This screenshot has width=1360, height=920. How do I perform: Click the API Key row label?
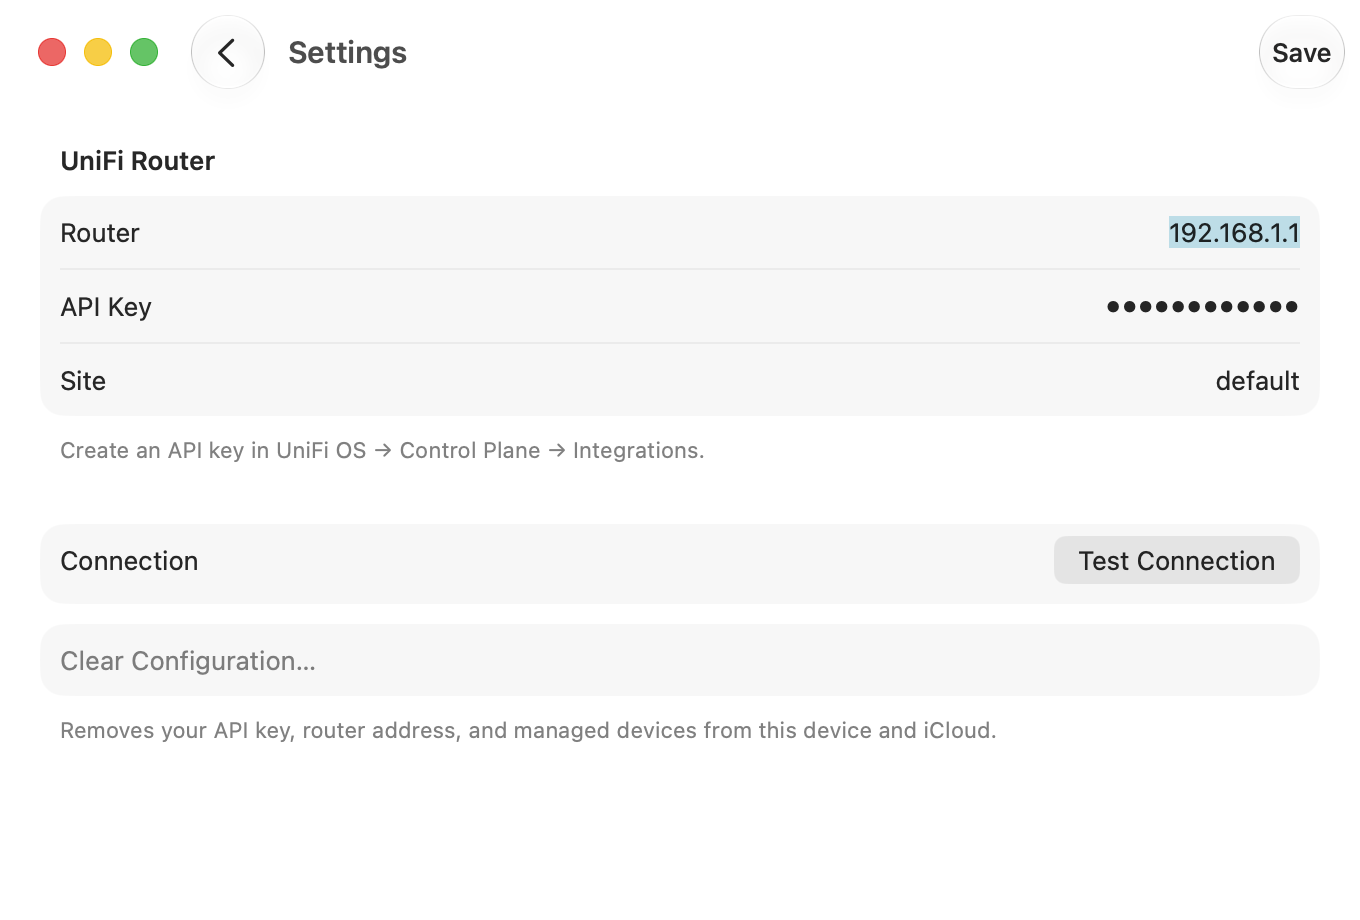tap(106, 307)
